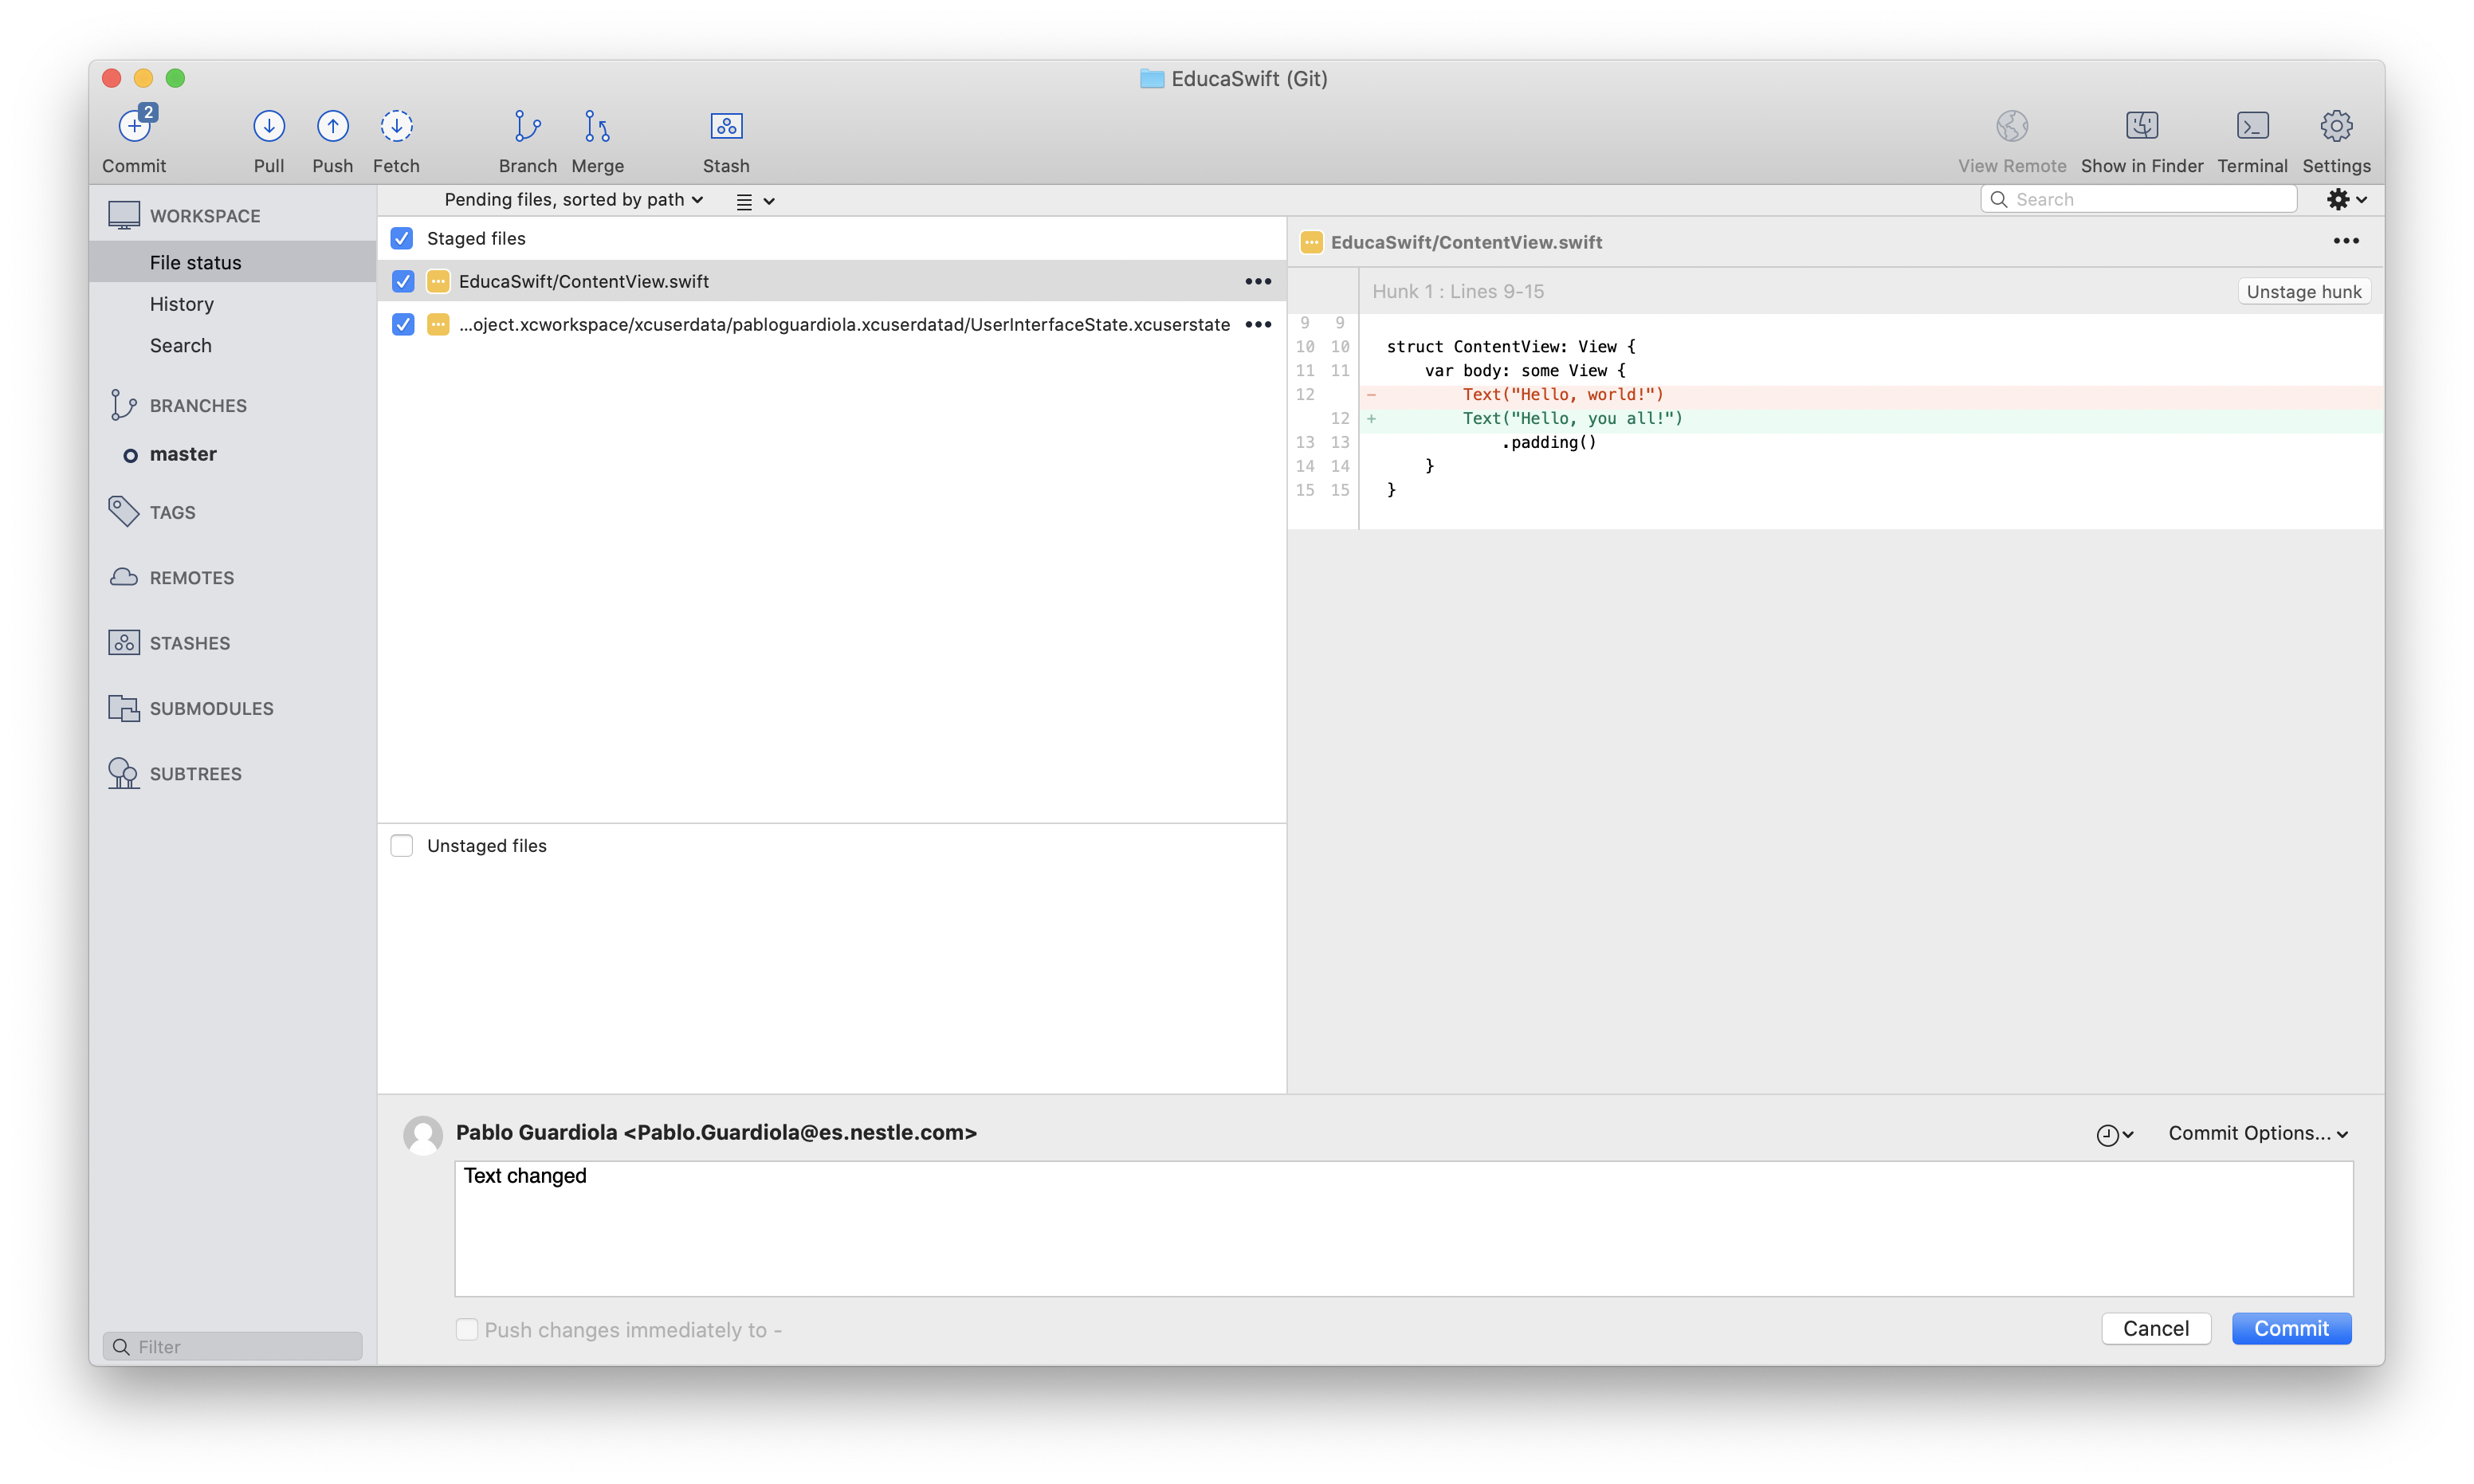The width and height of the screenshot is (2474, 1484).
Task: Expand the REMOTES section
Action: coord(191,578)
